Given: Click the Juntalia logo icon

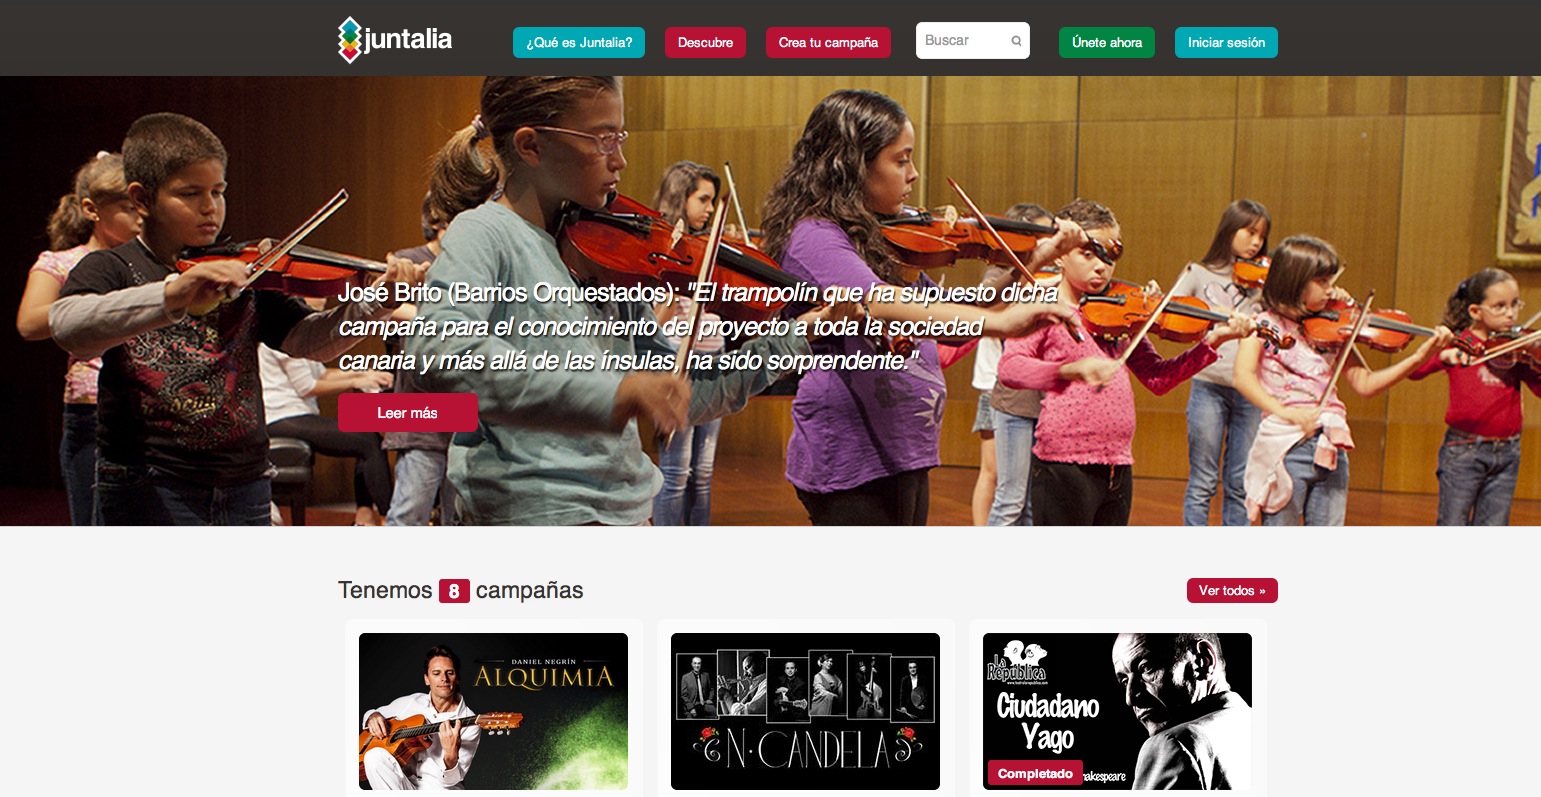Looking at the screenshot, I should coord(349,40).
